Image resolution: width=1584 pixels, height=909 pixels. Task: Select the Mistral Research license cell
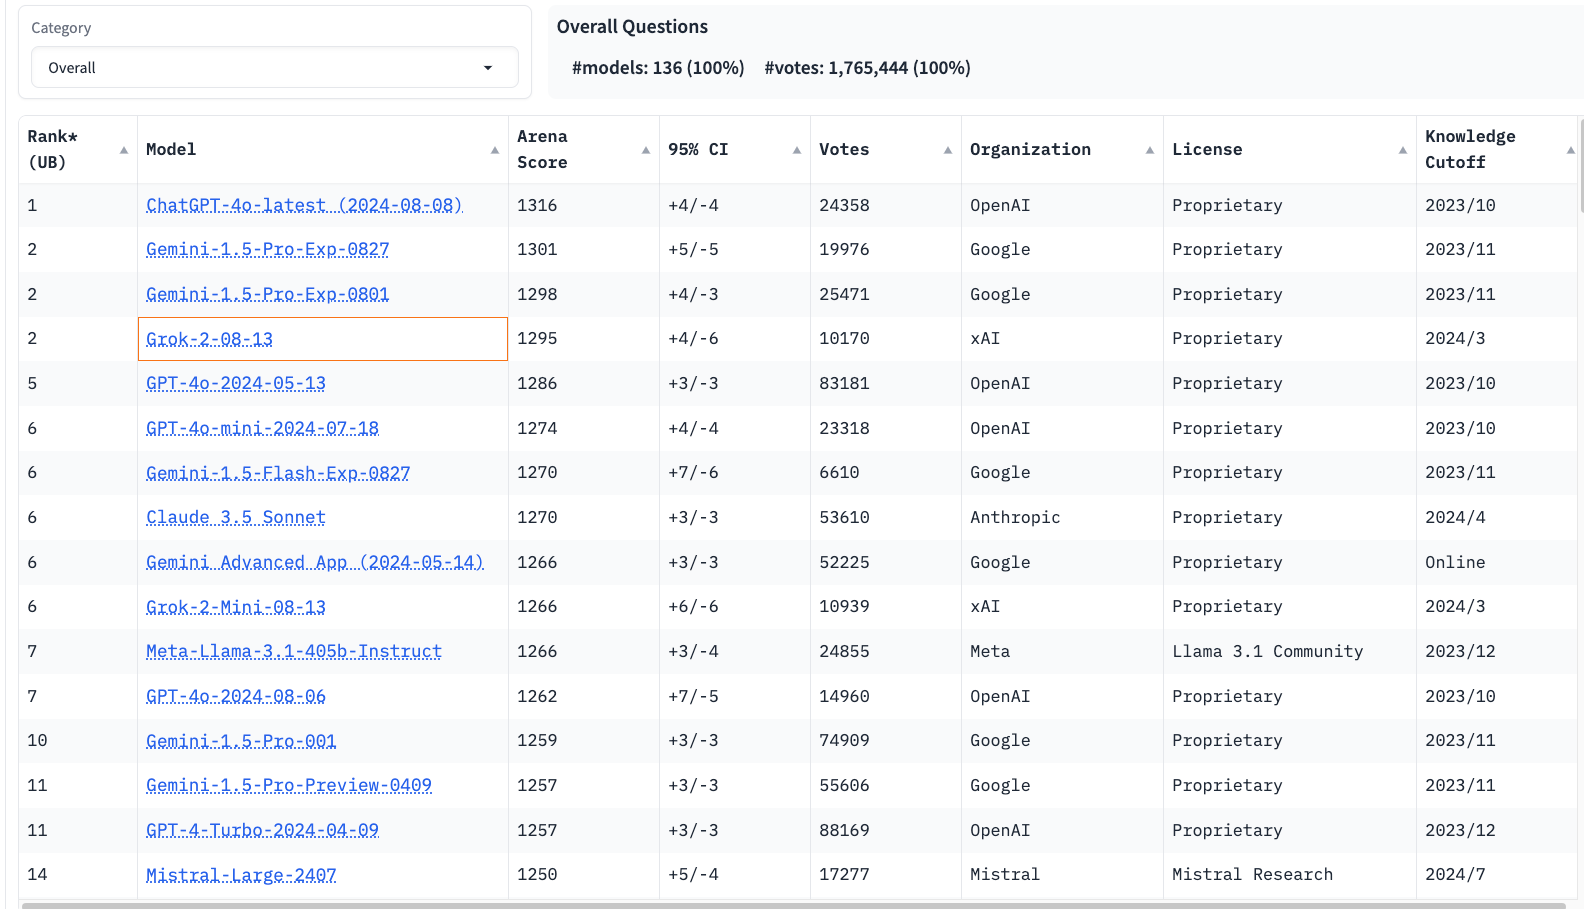[x=1290, y=874]
